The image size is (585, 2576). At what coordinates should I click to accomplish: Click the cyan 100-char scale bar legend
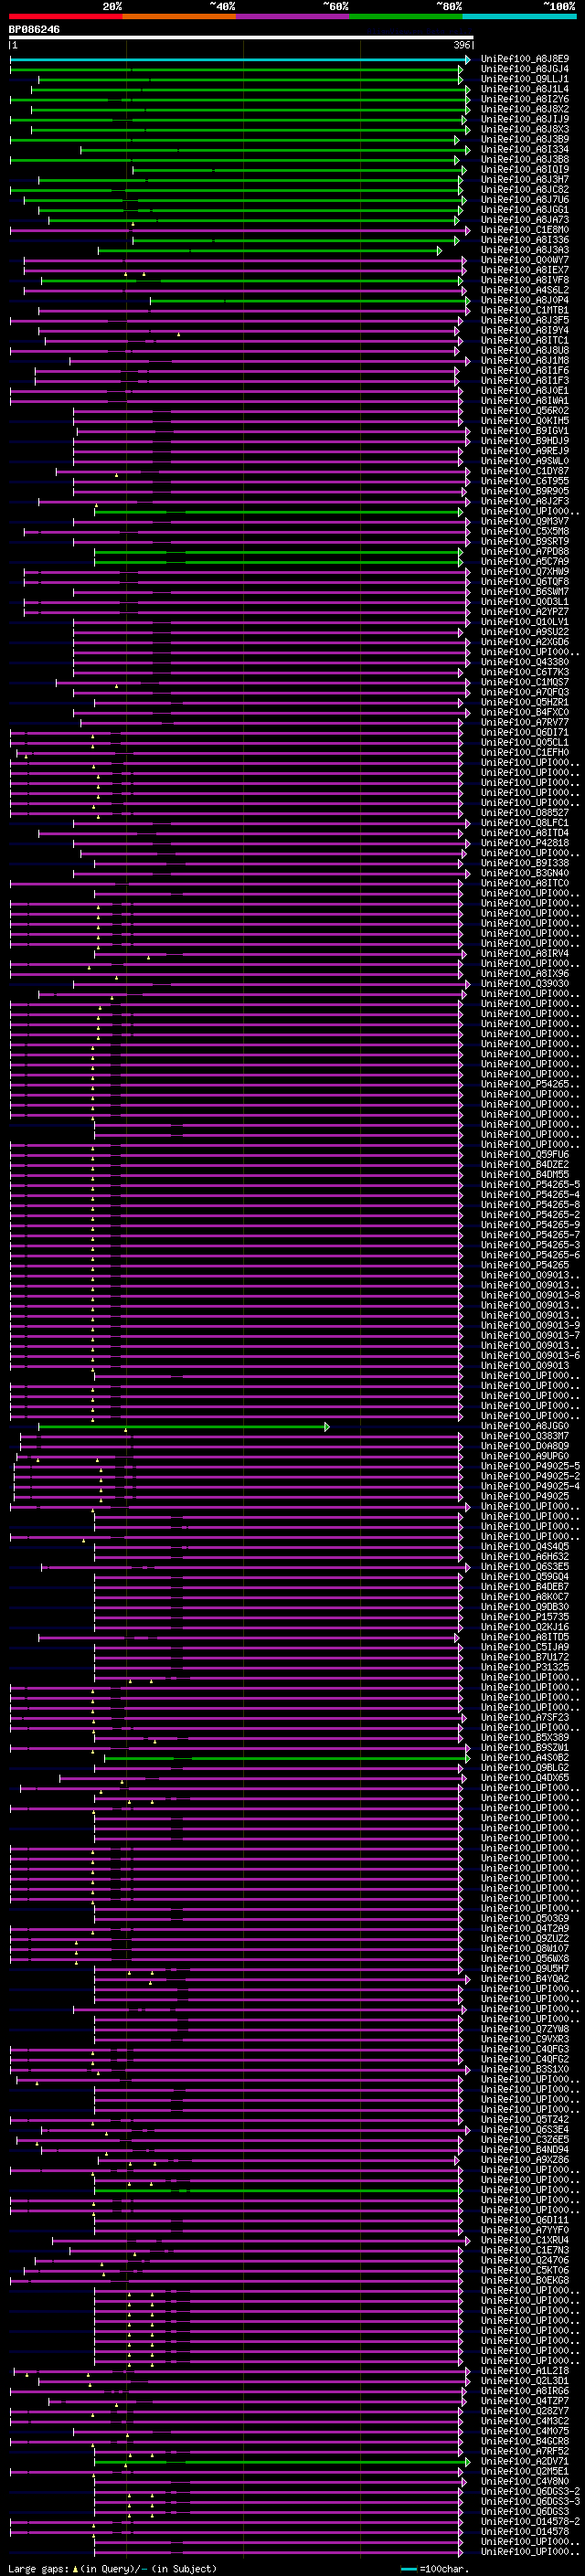(409, 2569)
